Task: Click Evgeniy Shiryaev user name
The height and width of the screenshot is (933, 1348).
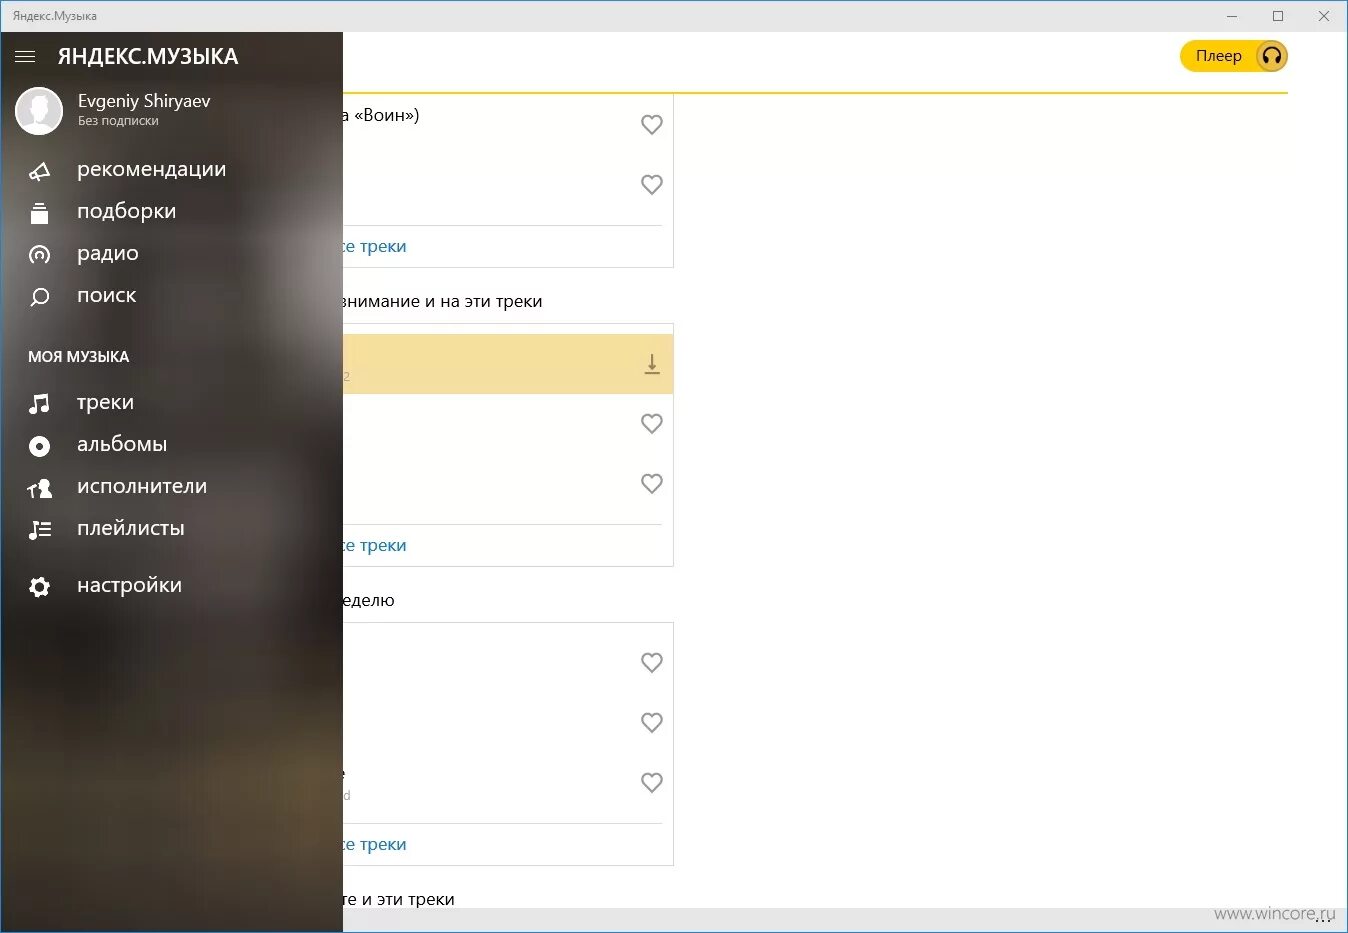Action: [144, 101]
